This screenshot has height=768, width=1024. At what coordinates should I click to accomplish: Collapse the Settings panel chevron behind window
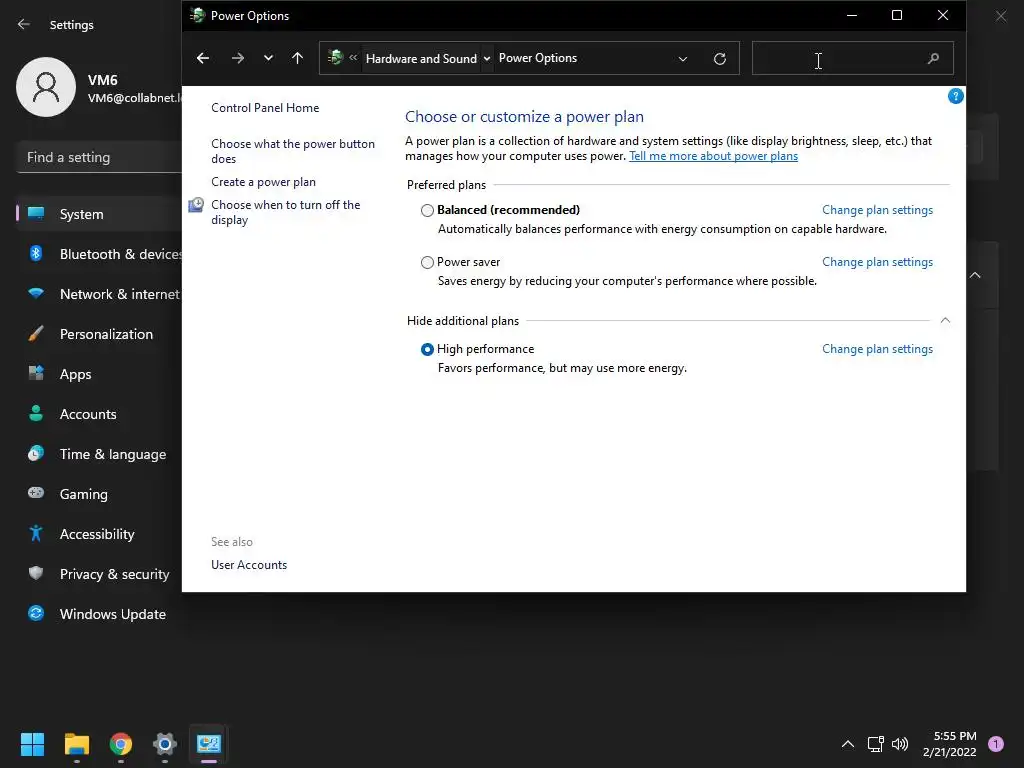point(975,275)
